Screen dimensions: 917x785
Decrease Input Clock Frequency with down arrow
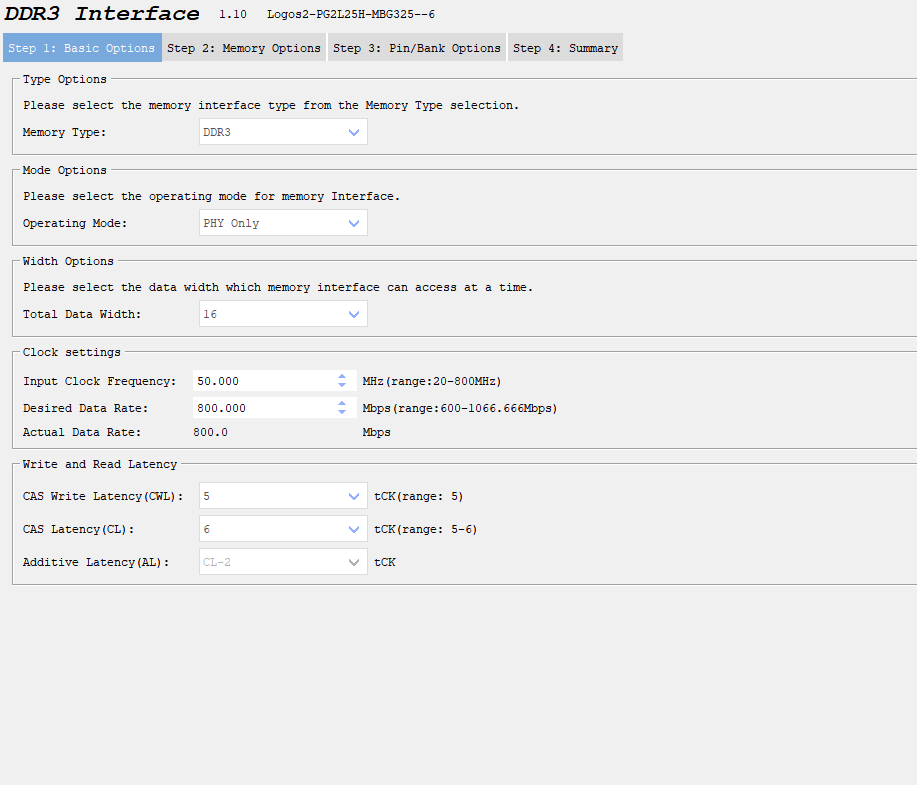pyautogui.click(x=342, y=385)
